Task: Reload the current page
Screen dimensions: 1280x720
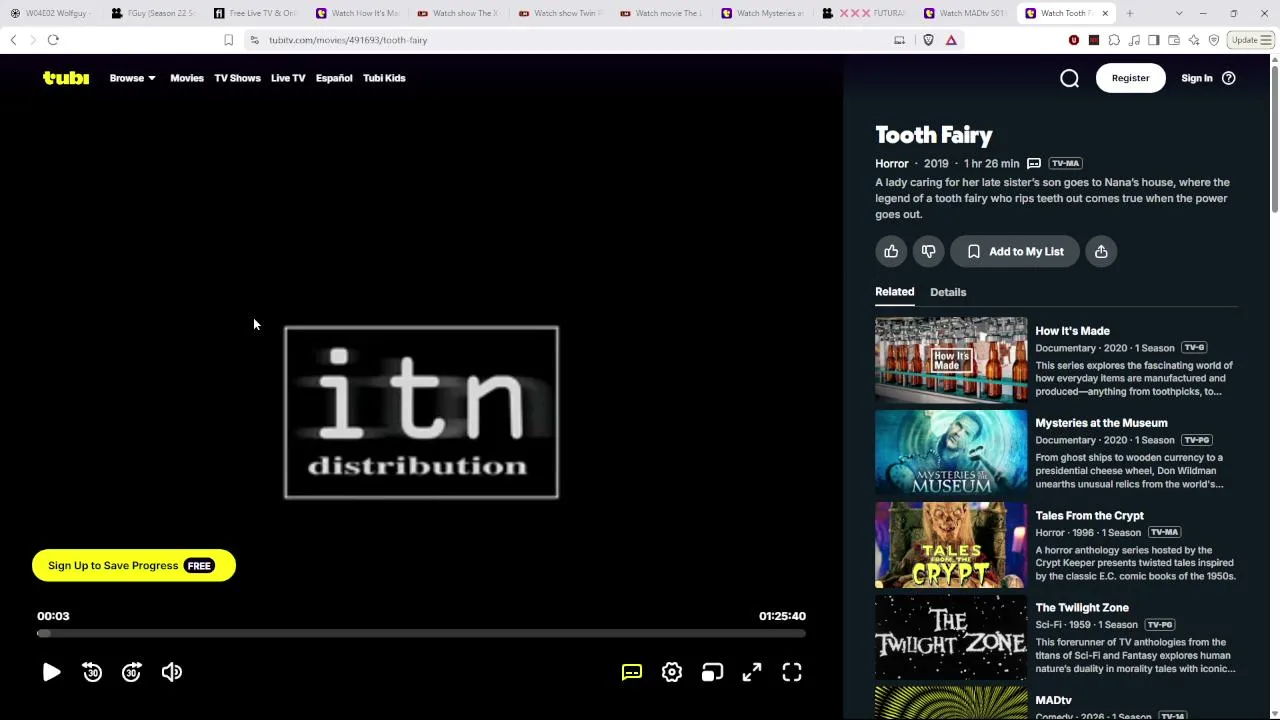Action: (53, 40)
